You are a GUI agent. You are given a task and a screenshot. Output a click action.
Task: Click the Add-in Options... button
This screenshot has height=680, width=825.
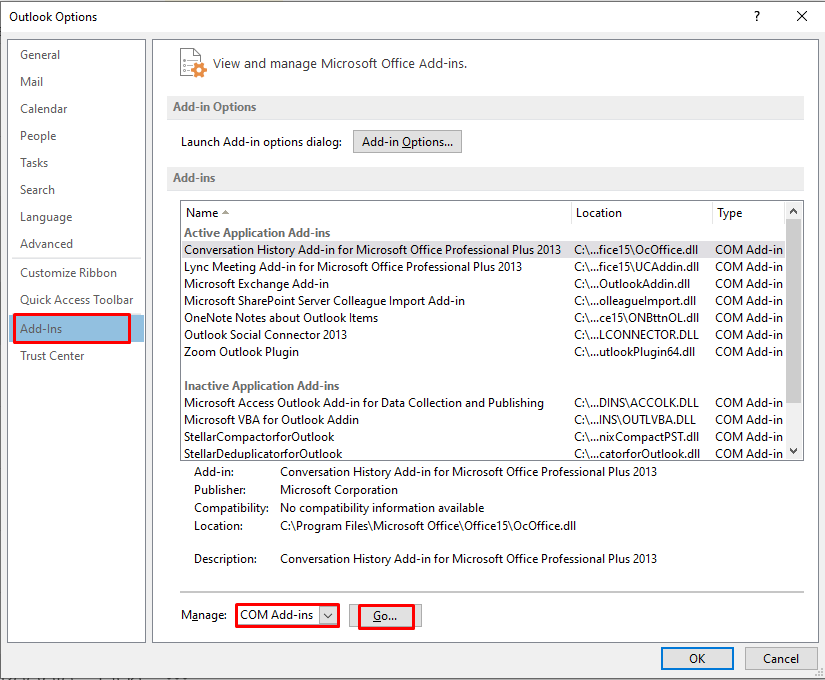(407, 142)
